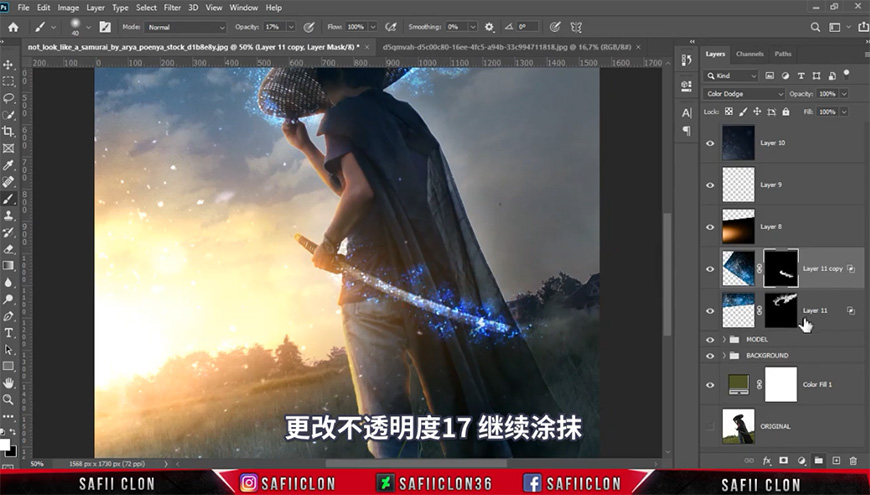Hide Layer 9 visibility eye
This screenshot has height=495, width=870.
coord(710,185)
